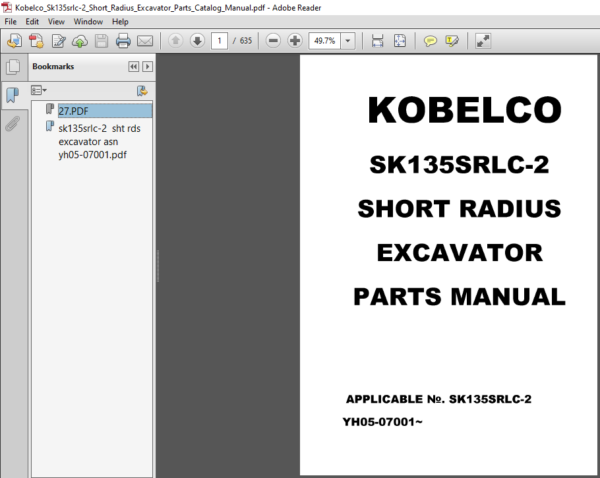Go to next page arrow
Image resolution: width=600 pixels, height=478 pixels.
pos(197,41)
